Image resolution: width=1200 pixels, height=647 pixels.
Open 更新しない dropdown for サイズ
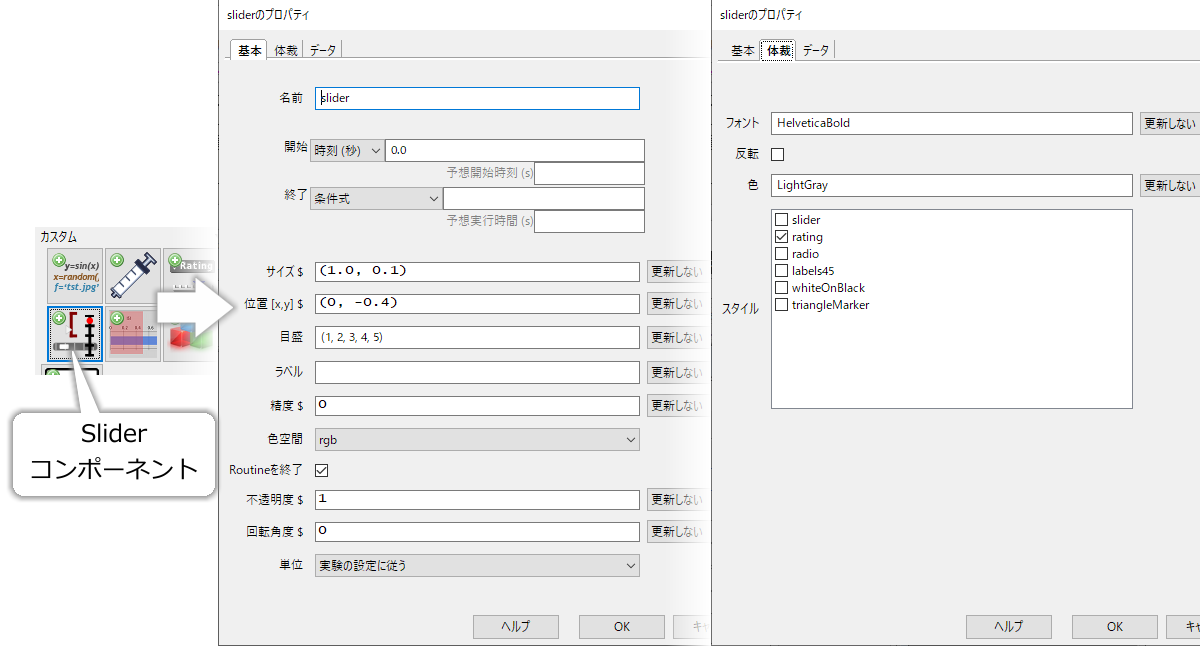[677, 272]
